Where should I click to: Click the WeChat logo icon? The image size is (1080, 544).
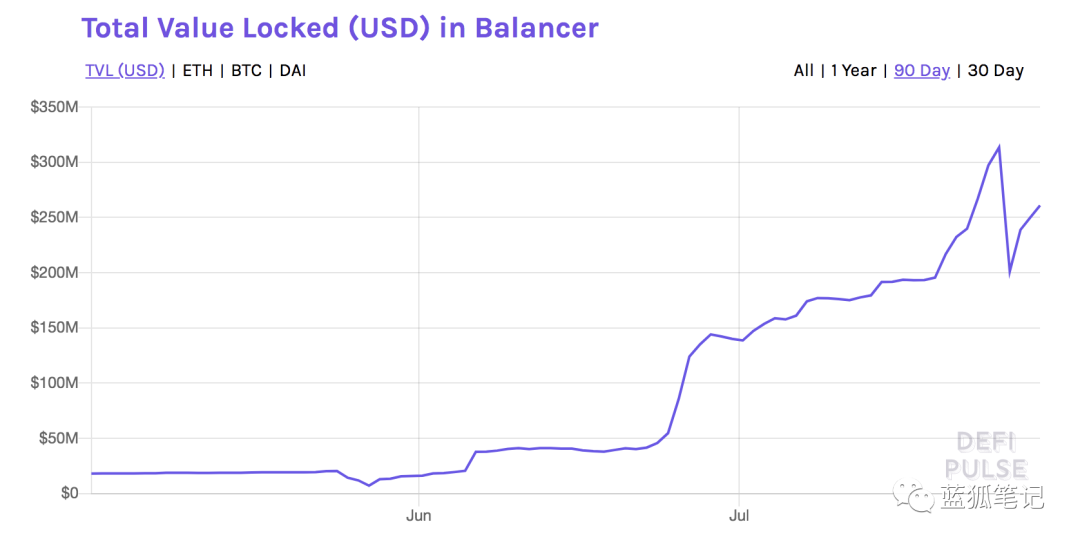(x=915, y=497)
